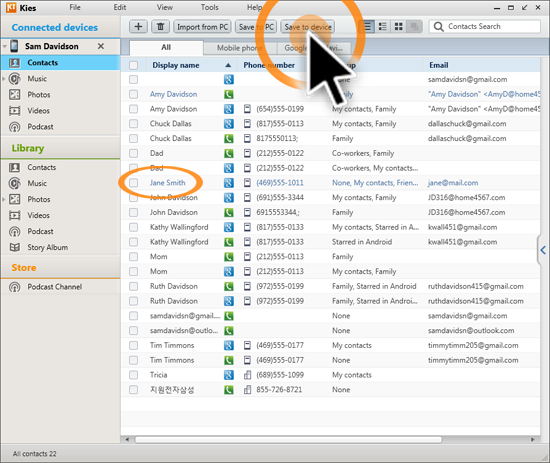Click Import from PC button

pyautogui.click(x=202, y=27)
